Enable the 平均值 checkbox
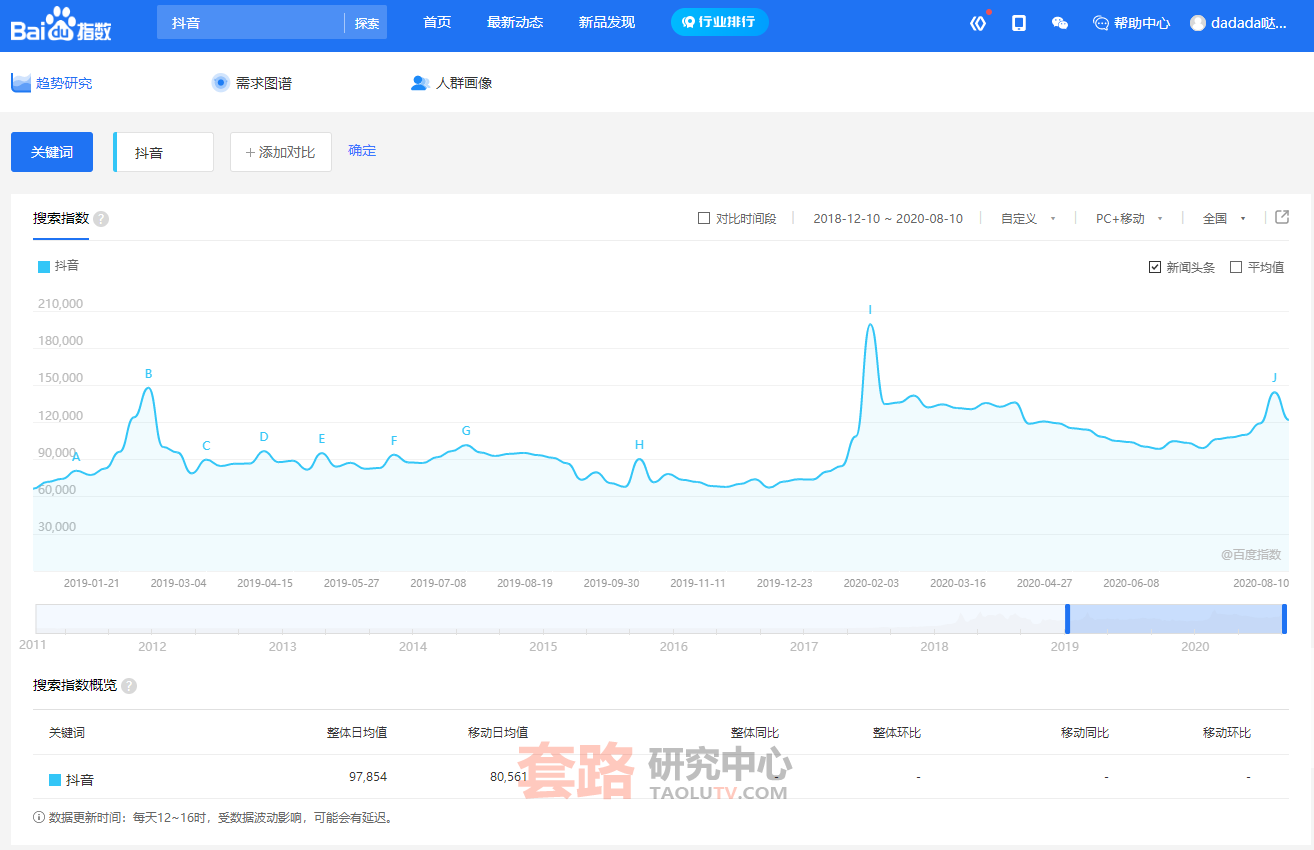 1236,267
